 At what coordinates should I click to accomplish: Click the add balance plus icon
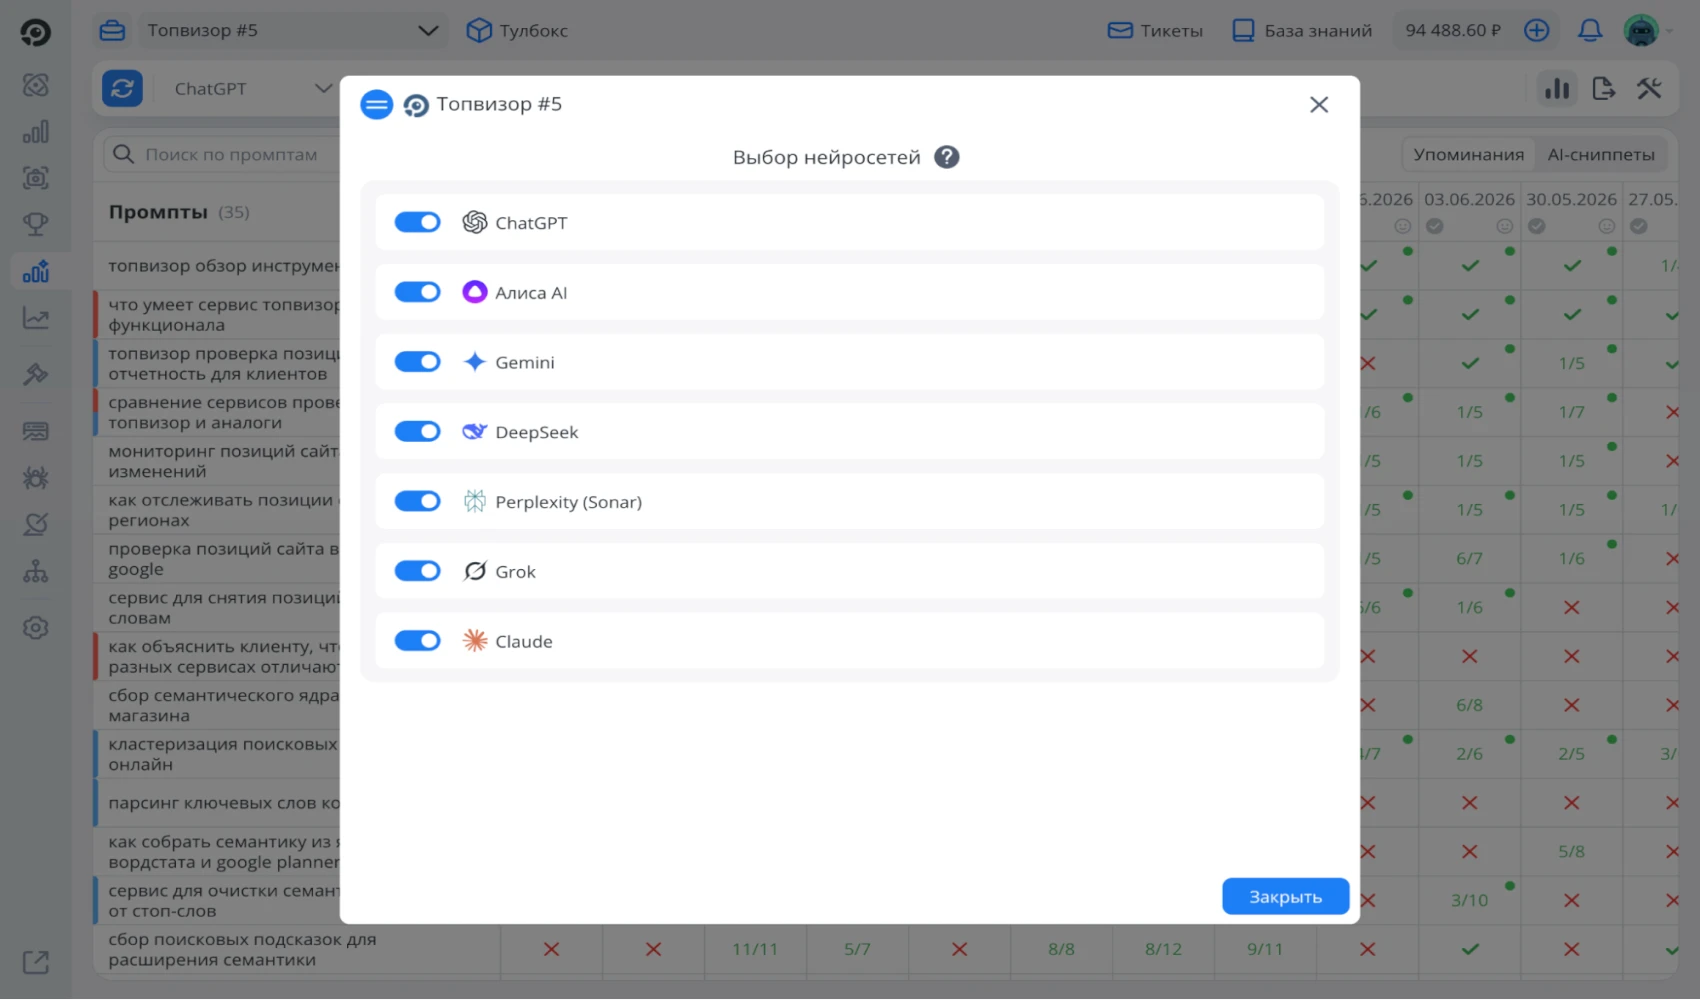pos(1536,30)
